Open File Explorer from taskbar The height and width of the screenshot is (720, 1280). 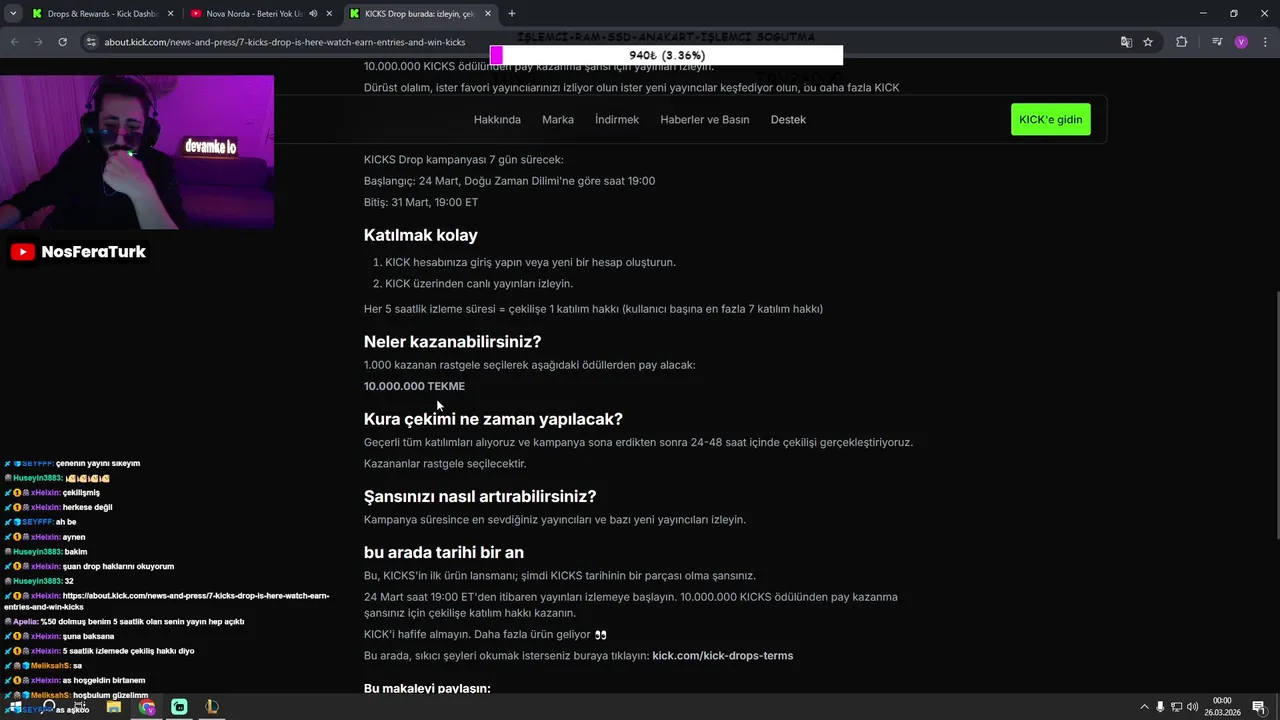click(114, 707)
